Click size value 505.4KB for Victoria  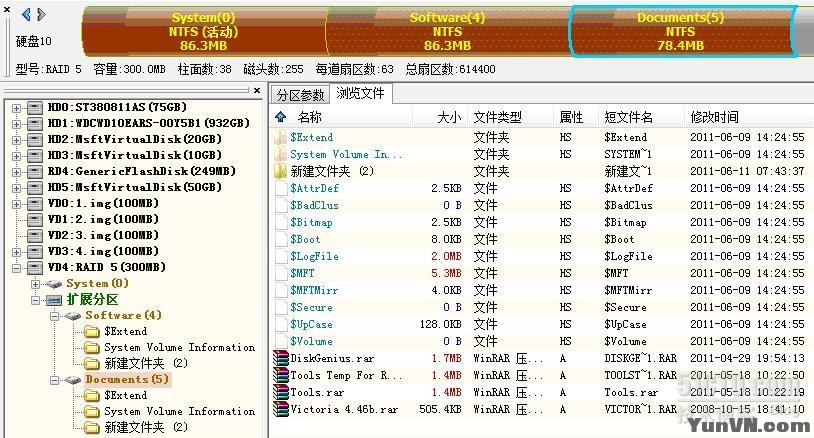click(x=440, y=409)
